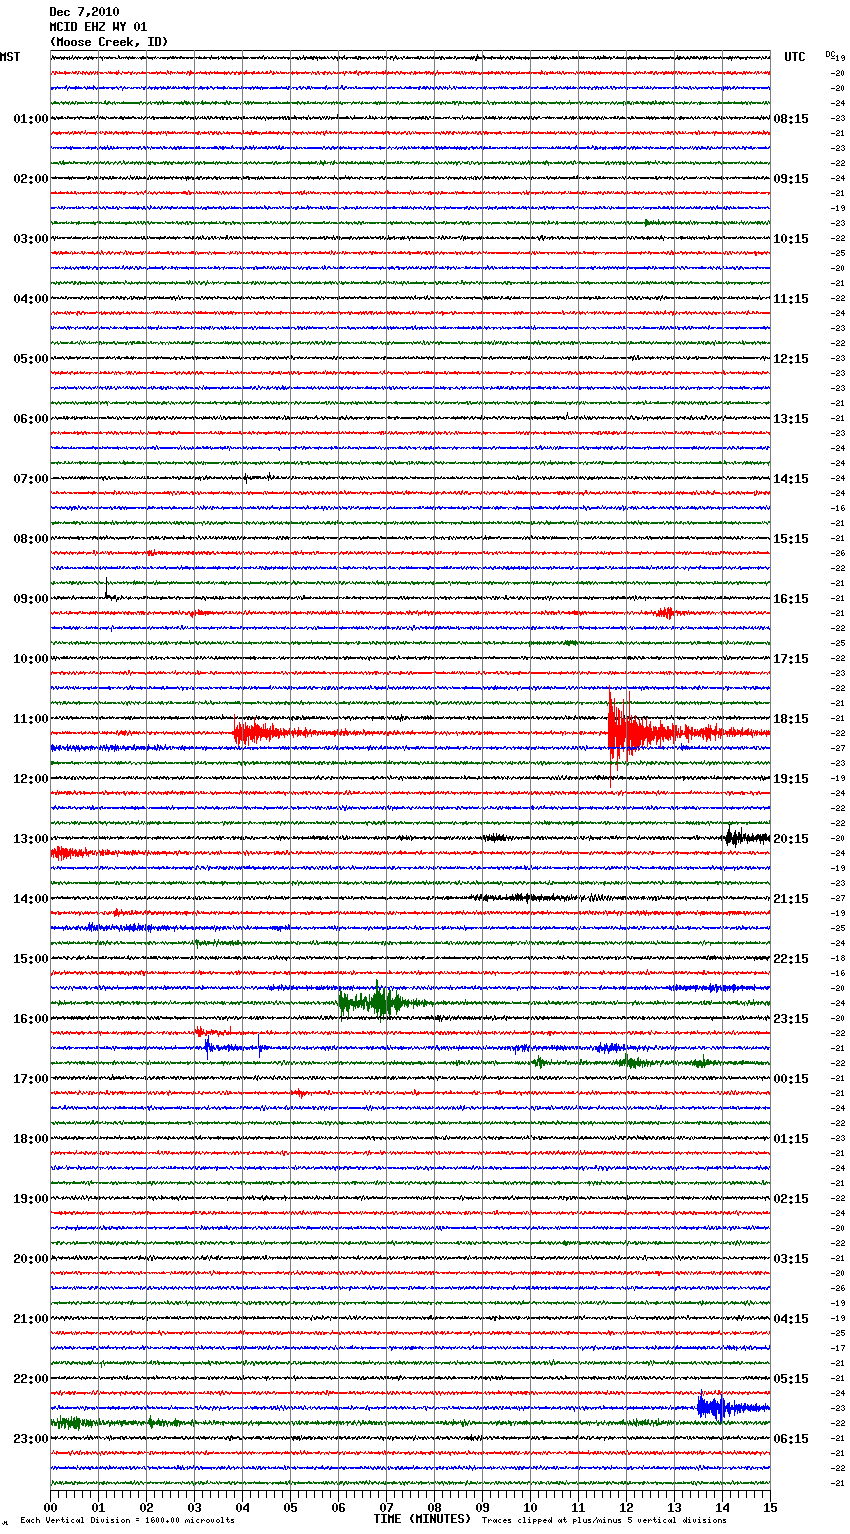Select the 09:00 MST time label
850x1534 pixels.
[x=31, y=599]
